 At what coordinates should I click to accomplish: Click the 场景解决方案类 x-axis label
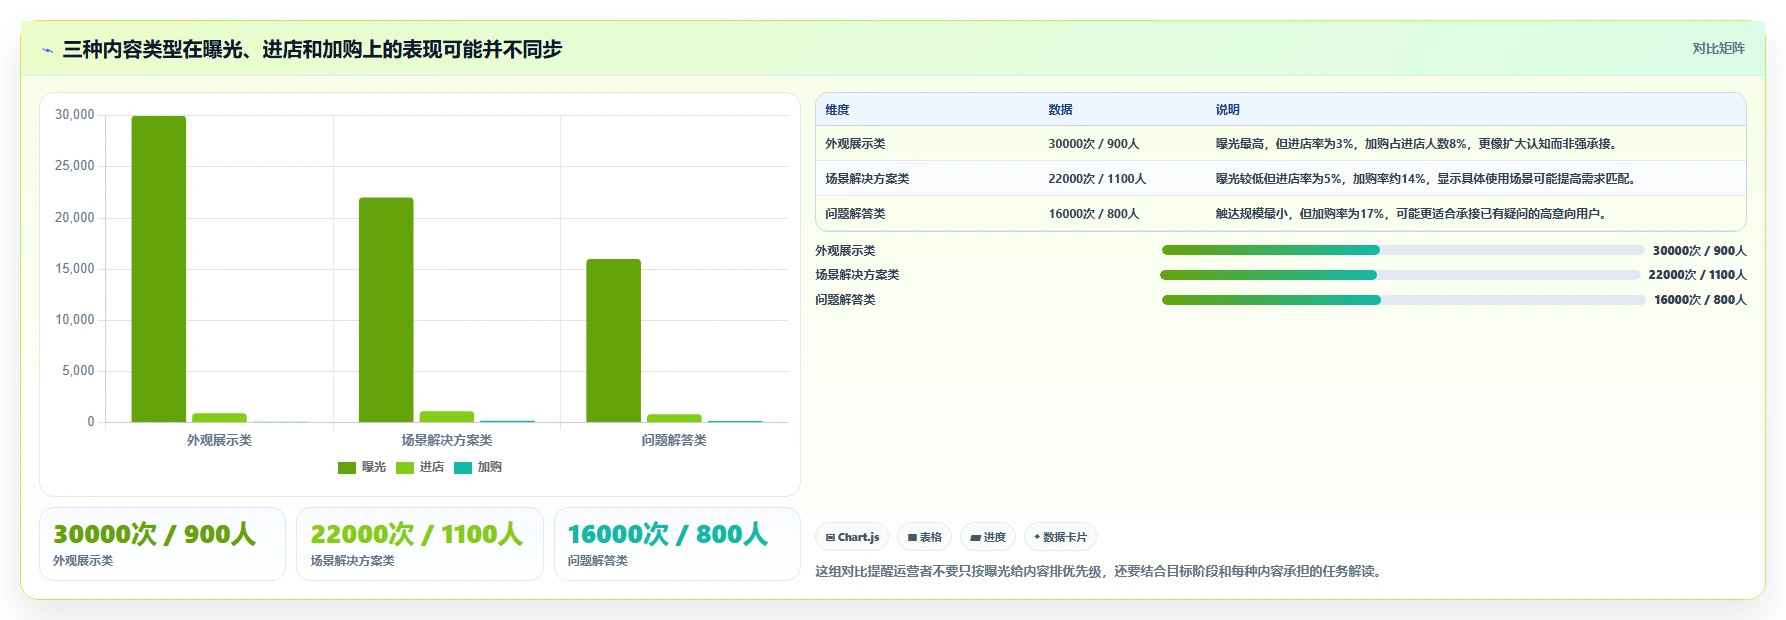(x=447, y=440)
